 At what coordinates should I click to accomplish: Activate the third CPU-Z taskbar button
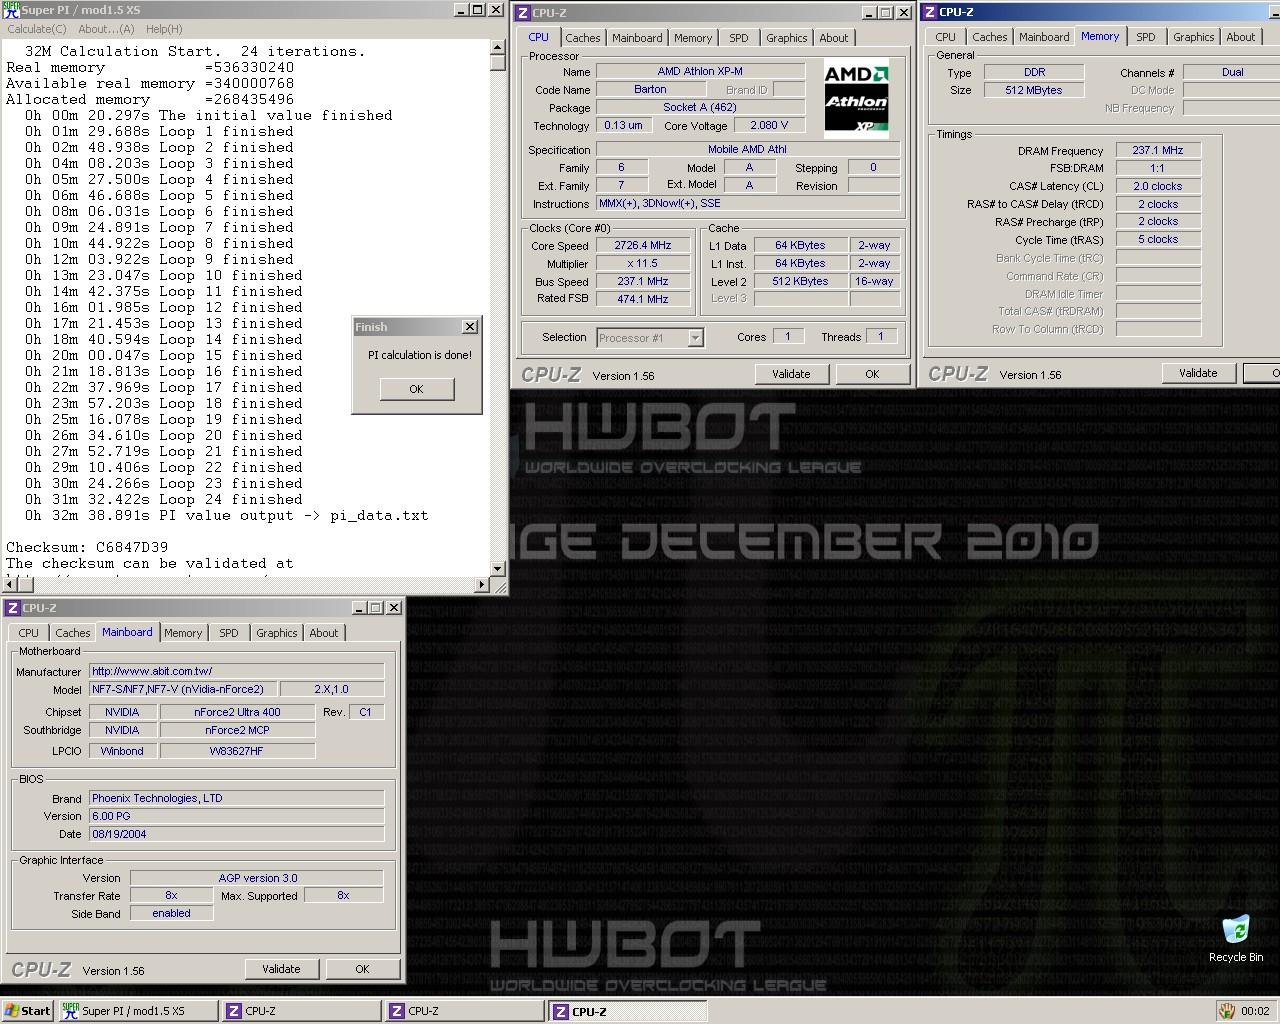point(628,1011)
